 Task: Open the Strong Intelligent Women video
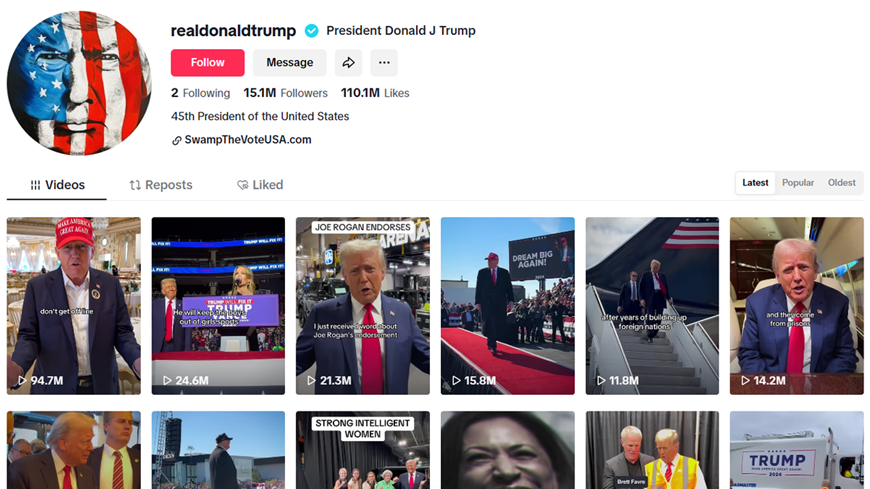click(363, 450)
